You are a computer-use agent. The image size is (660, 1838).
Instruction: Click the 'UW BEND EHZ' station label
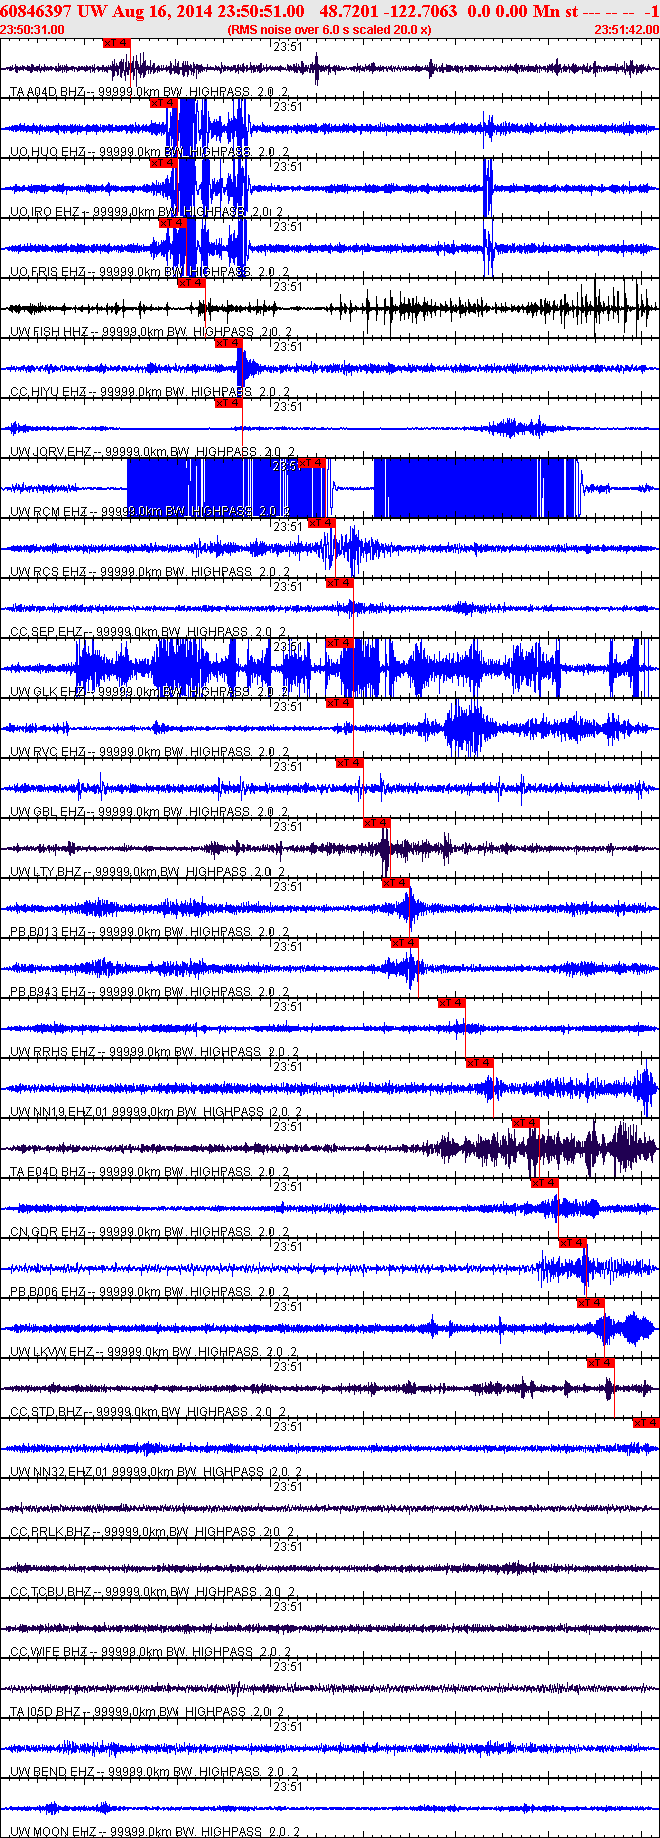pyautogui.click(x=53, y=1772)
